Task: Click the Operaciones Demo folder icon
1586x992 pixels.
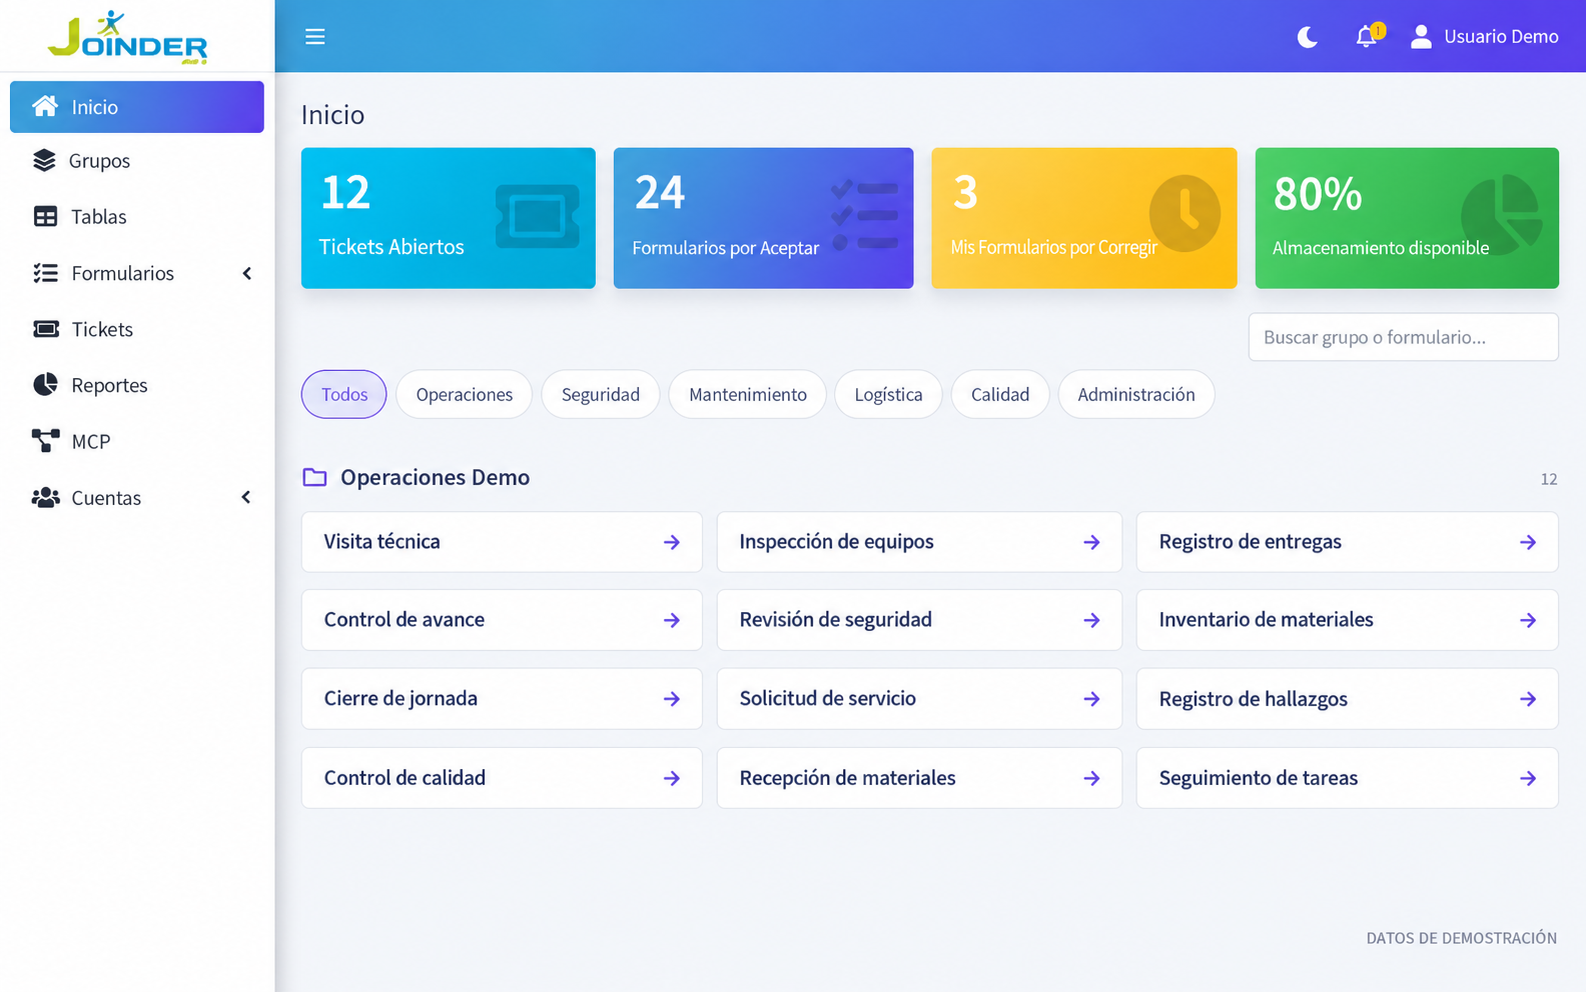Action: pyautogui.click(x=315, y=477)
